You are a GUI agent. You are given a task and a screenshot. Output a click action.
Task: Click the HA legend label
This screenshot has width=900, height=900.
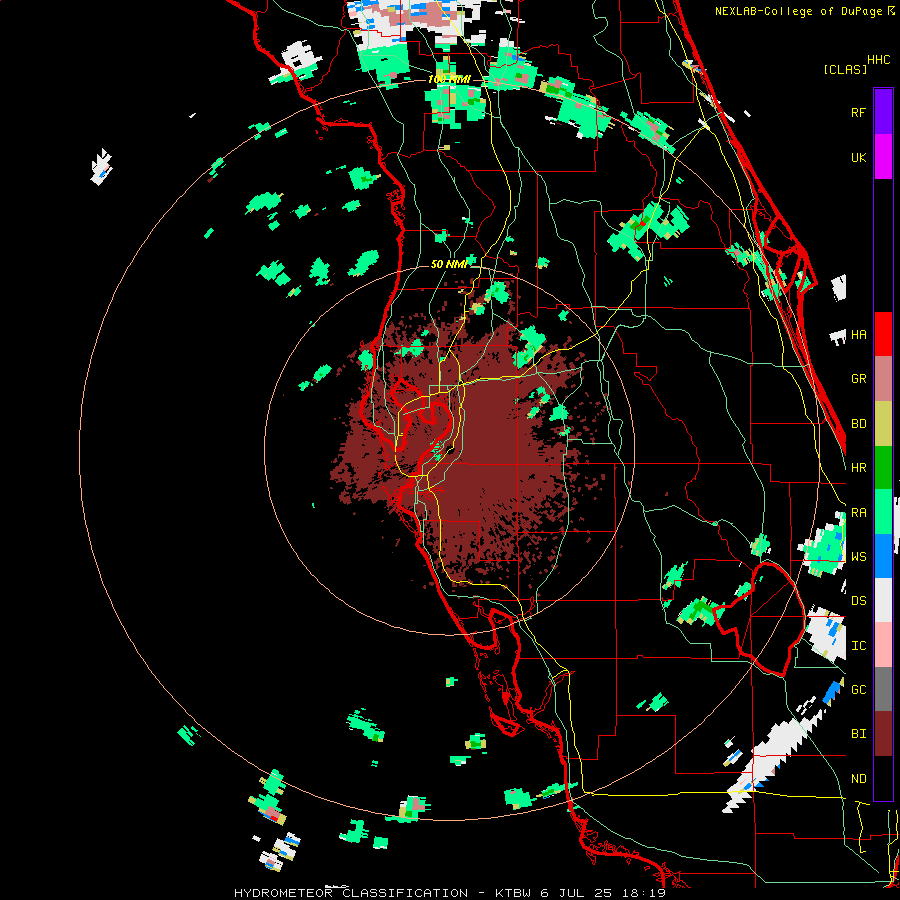858,335
